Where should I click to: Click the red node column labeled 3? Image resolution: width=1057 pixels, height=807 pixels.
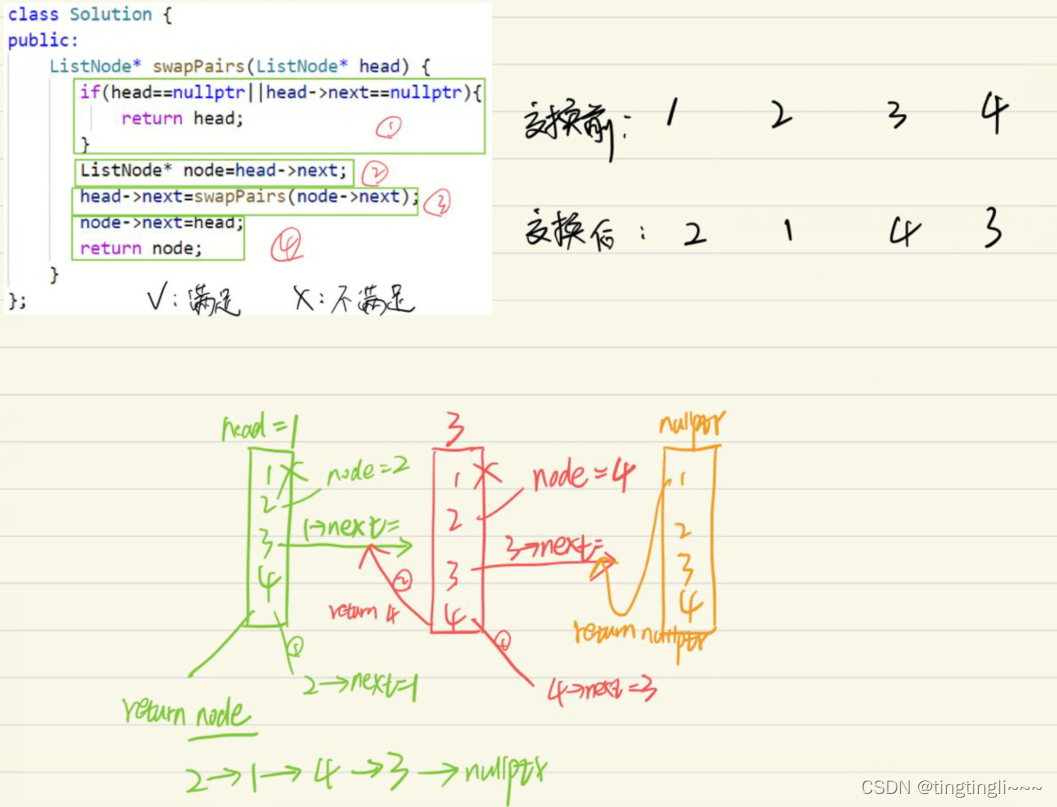(456, 540)
